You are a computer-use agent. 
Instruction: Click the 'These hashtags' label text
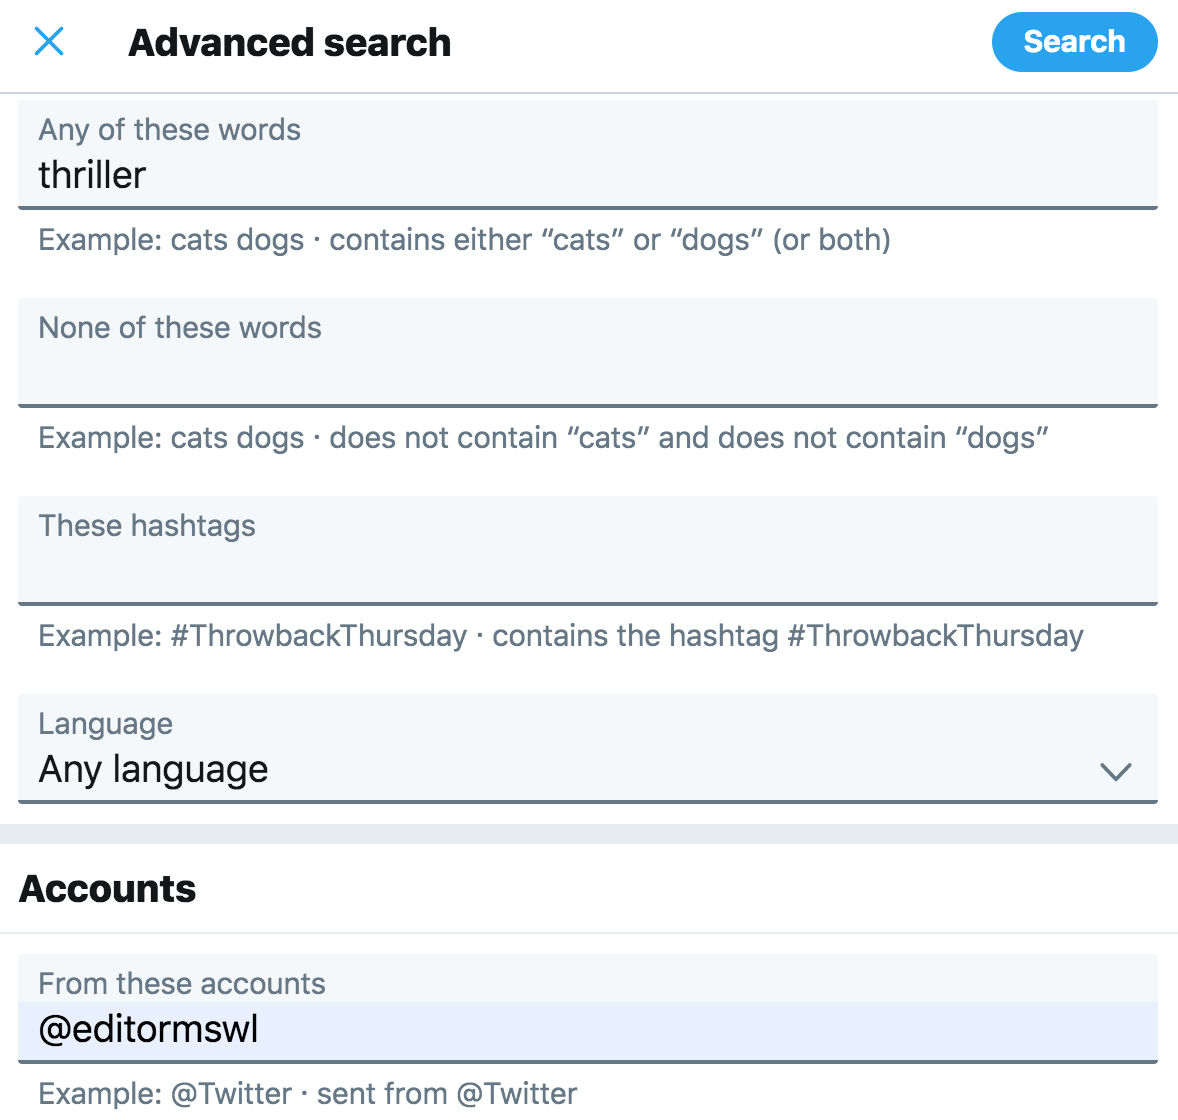click(146, 526)
